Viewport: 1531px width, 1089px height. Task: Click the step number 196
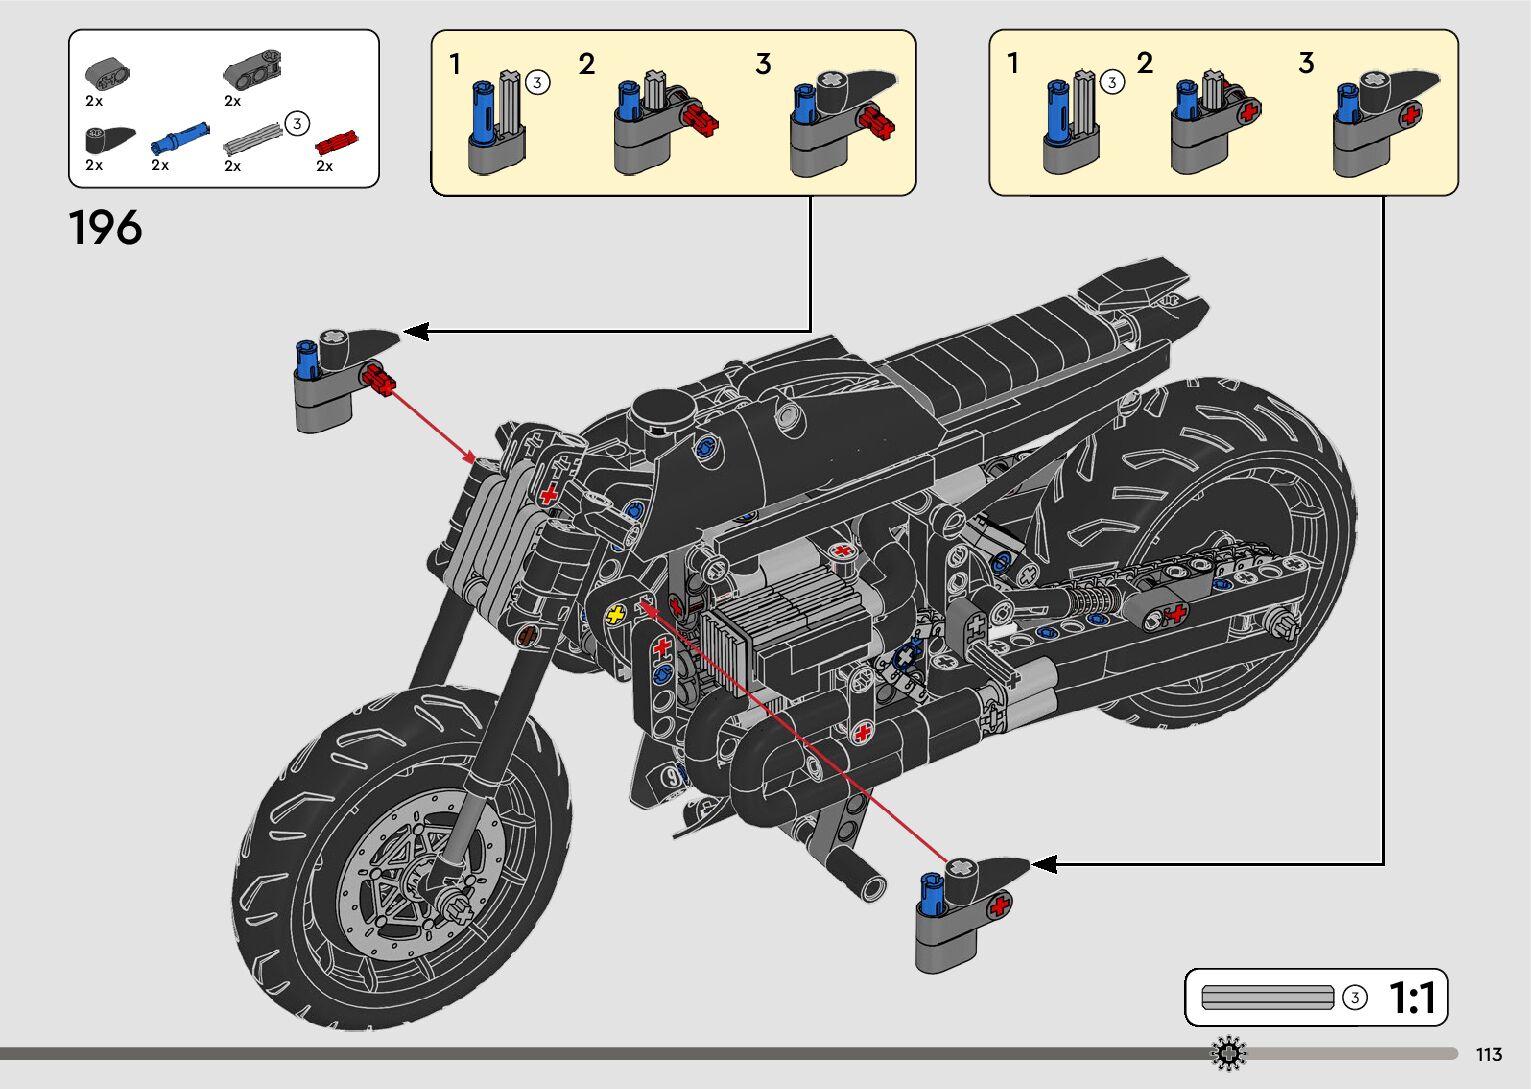[x=105, y=228]
